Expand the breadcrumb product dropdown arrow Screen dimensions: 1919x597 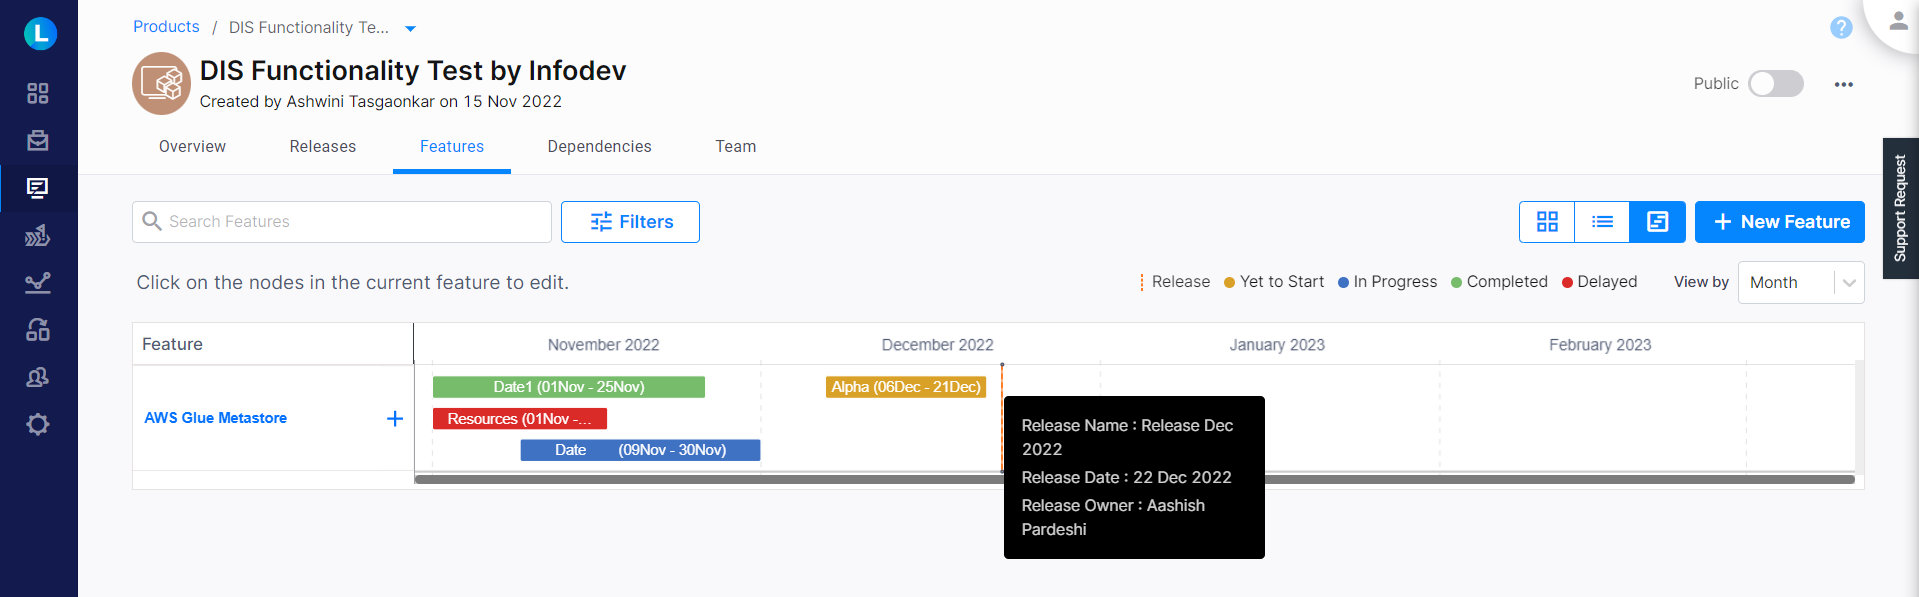410,29
